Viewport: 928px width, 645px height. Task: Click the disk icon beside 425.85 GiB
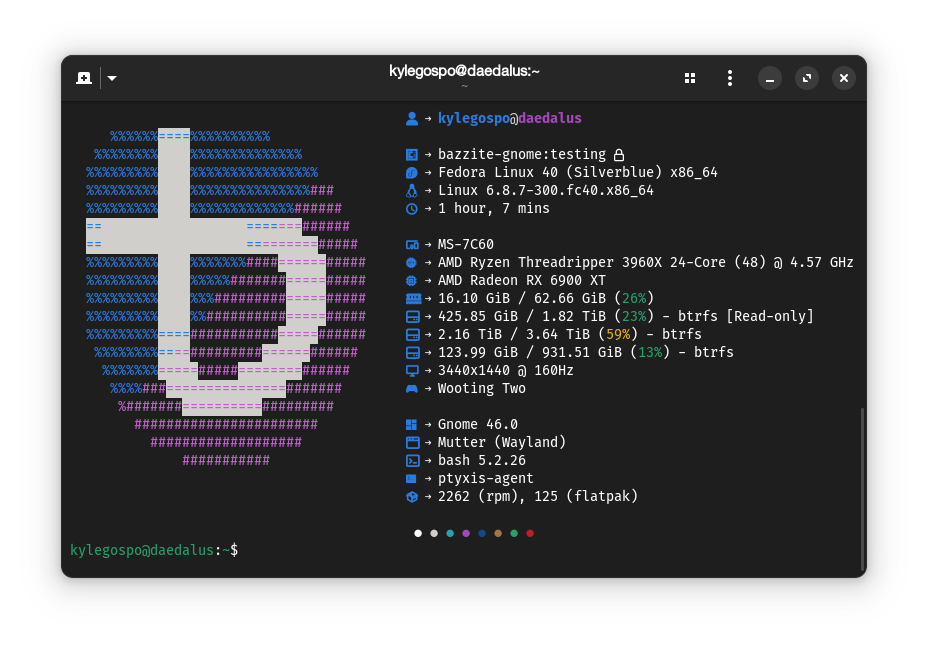(413, 317)
